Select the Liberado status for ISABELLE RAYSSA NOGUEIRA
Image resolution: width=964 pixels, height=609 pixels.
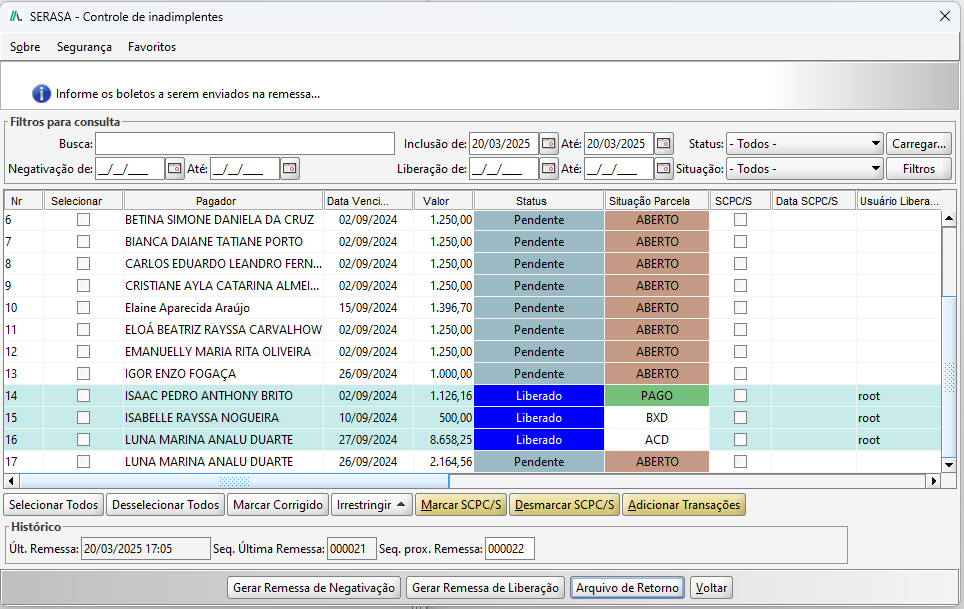click(539, 418)
